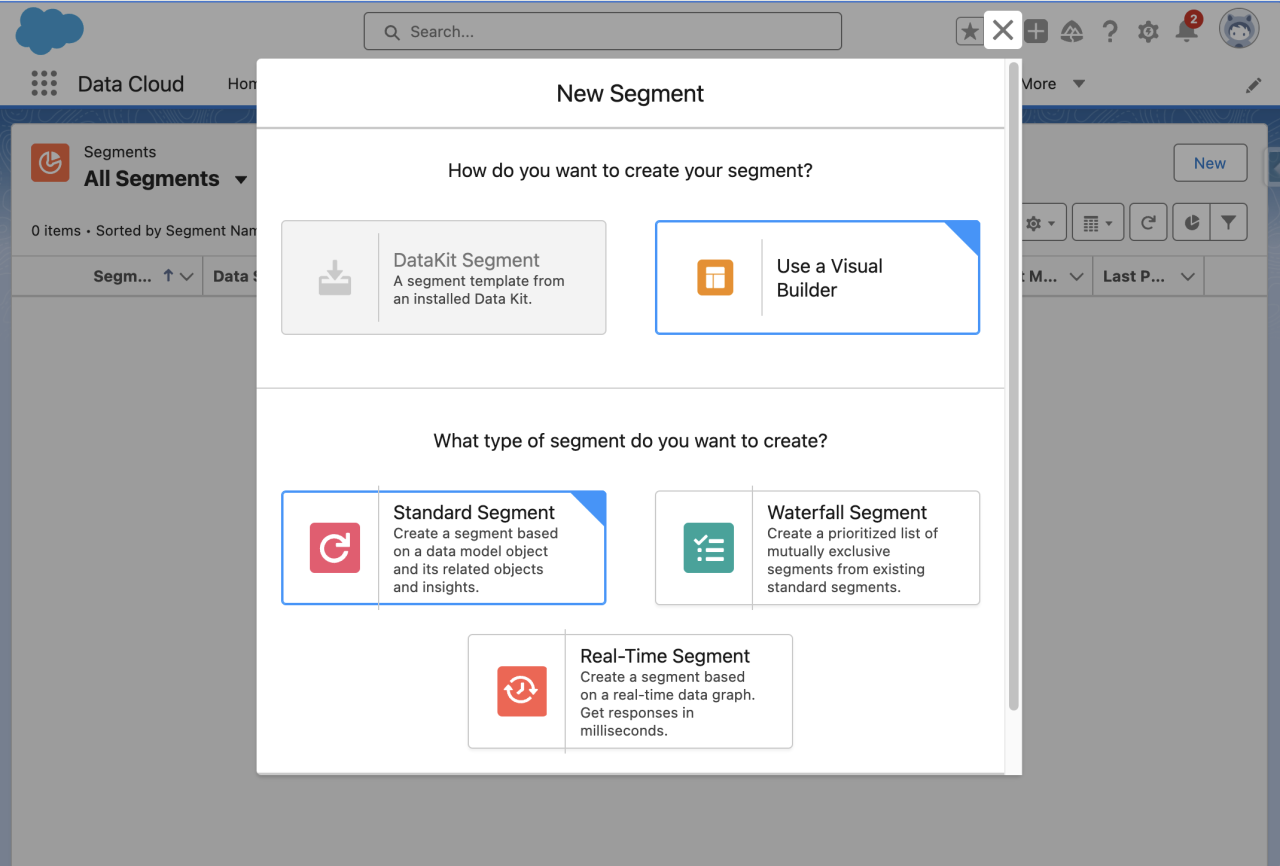Click the Salesforce cloud logo

tap(50, 31)
